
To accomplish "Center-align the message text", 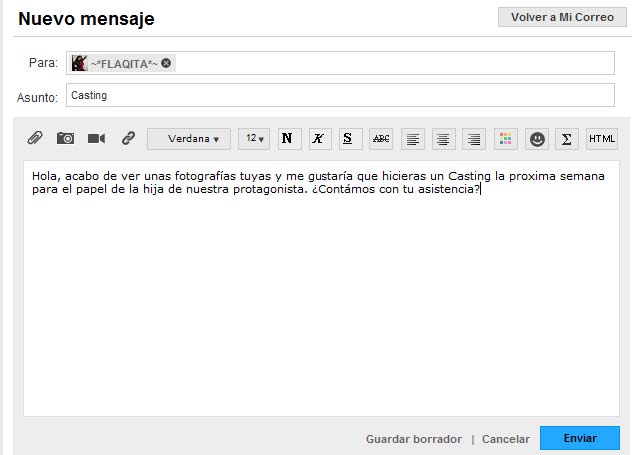I will 443,139.
